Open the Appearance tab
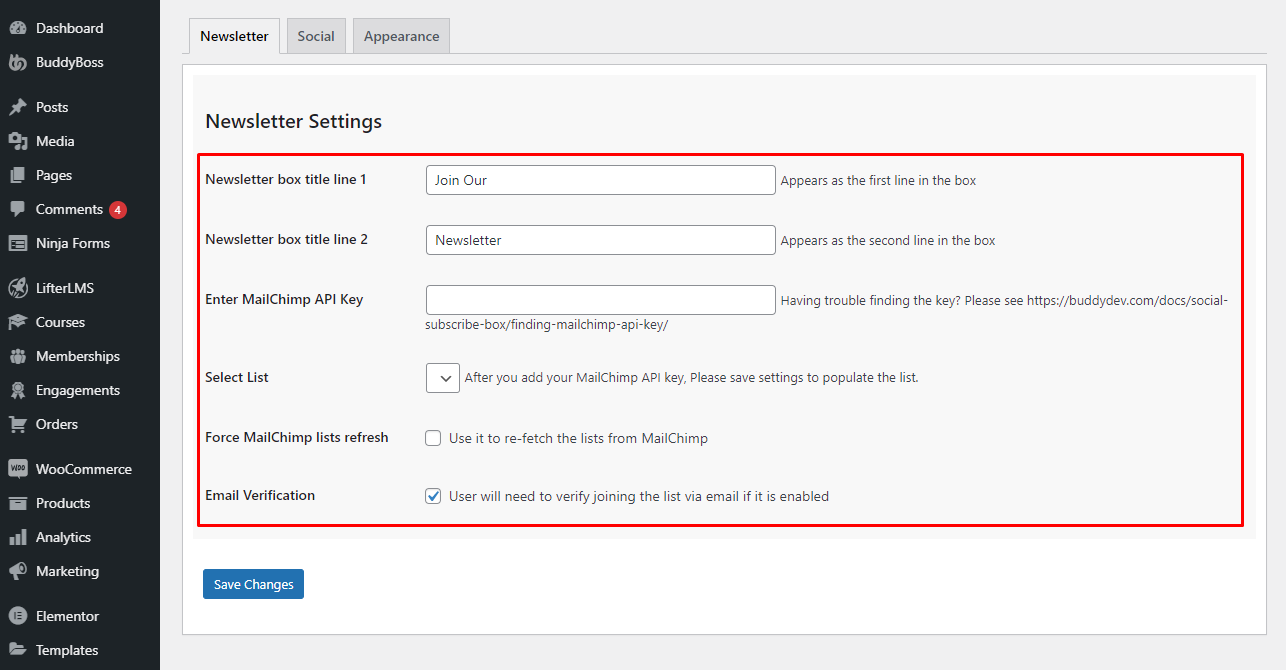Image resolution: width=1286 pixels, height=670 pixels. coord(401,36)
